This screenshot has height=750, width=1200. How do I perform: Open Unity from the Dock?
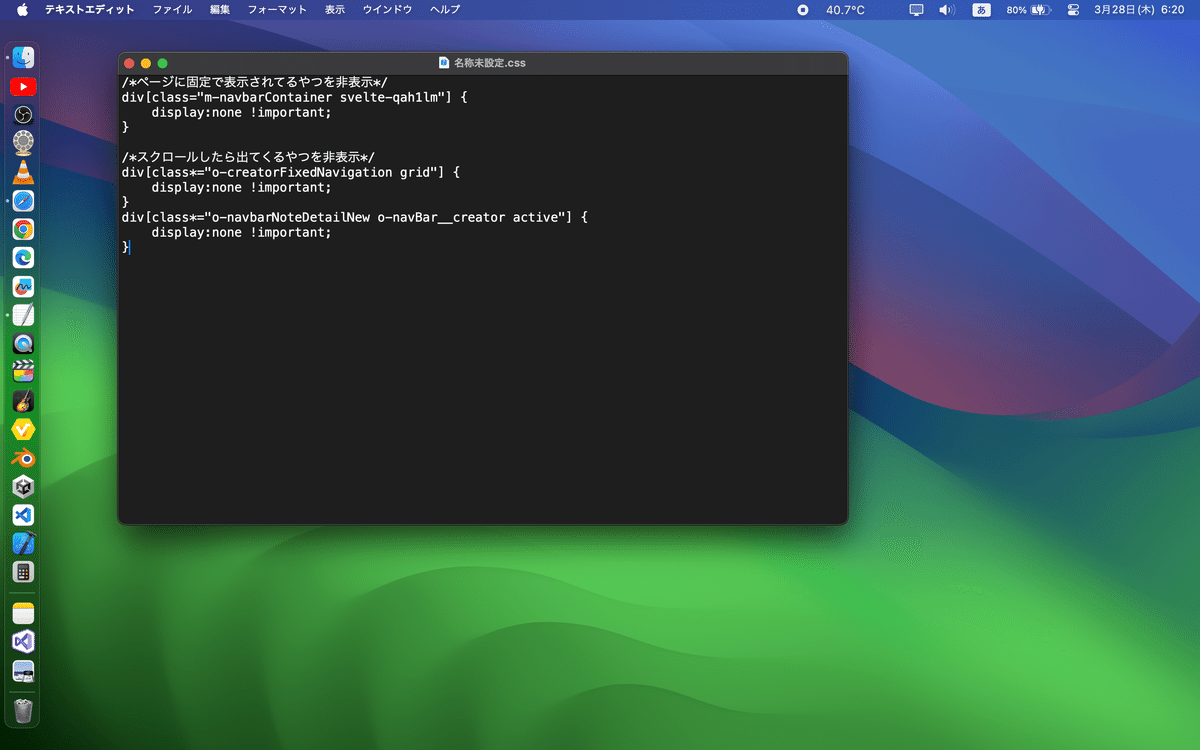(x=23, y=487)
